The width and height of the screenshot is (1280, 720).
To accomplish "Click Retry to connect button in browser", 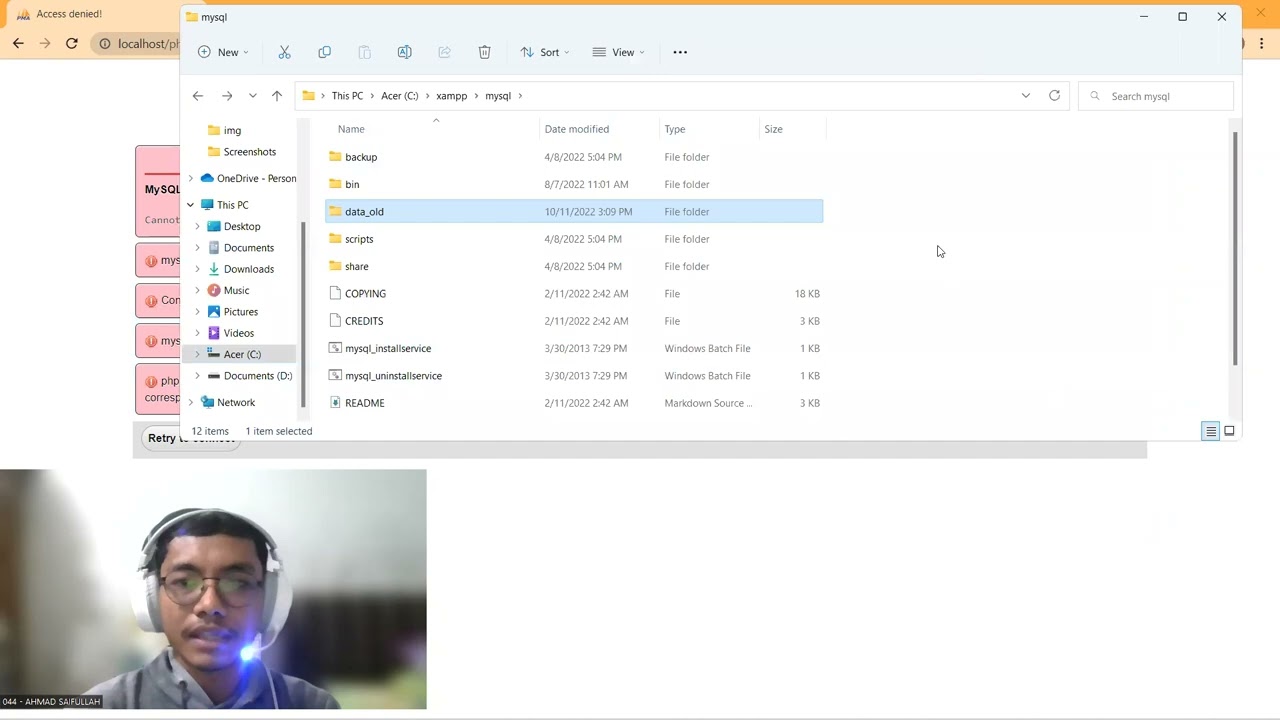I will click(x=191, y=438).
